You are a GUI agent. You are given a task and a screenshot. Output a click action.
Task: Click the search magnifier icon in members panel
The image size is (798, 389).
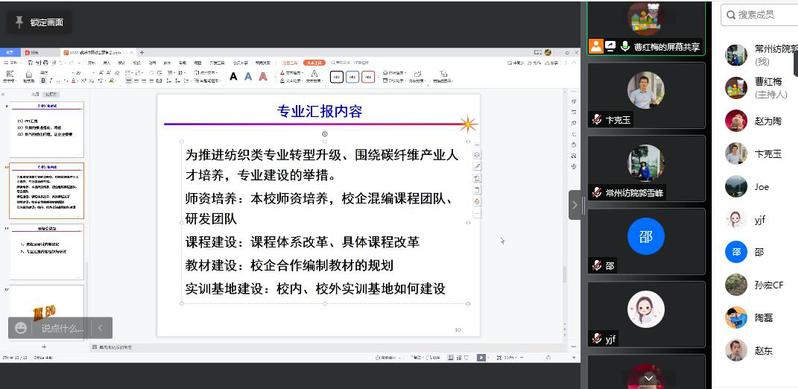731,15
